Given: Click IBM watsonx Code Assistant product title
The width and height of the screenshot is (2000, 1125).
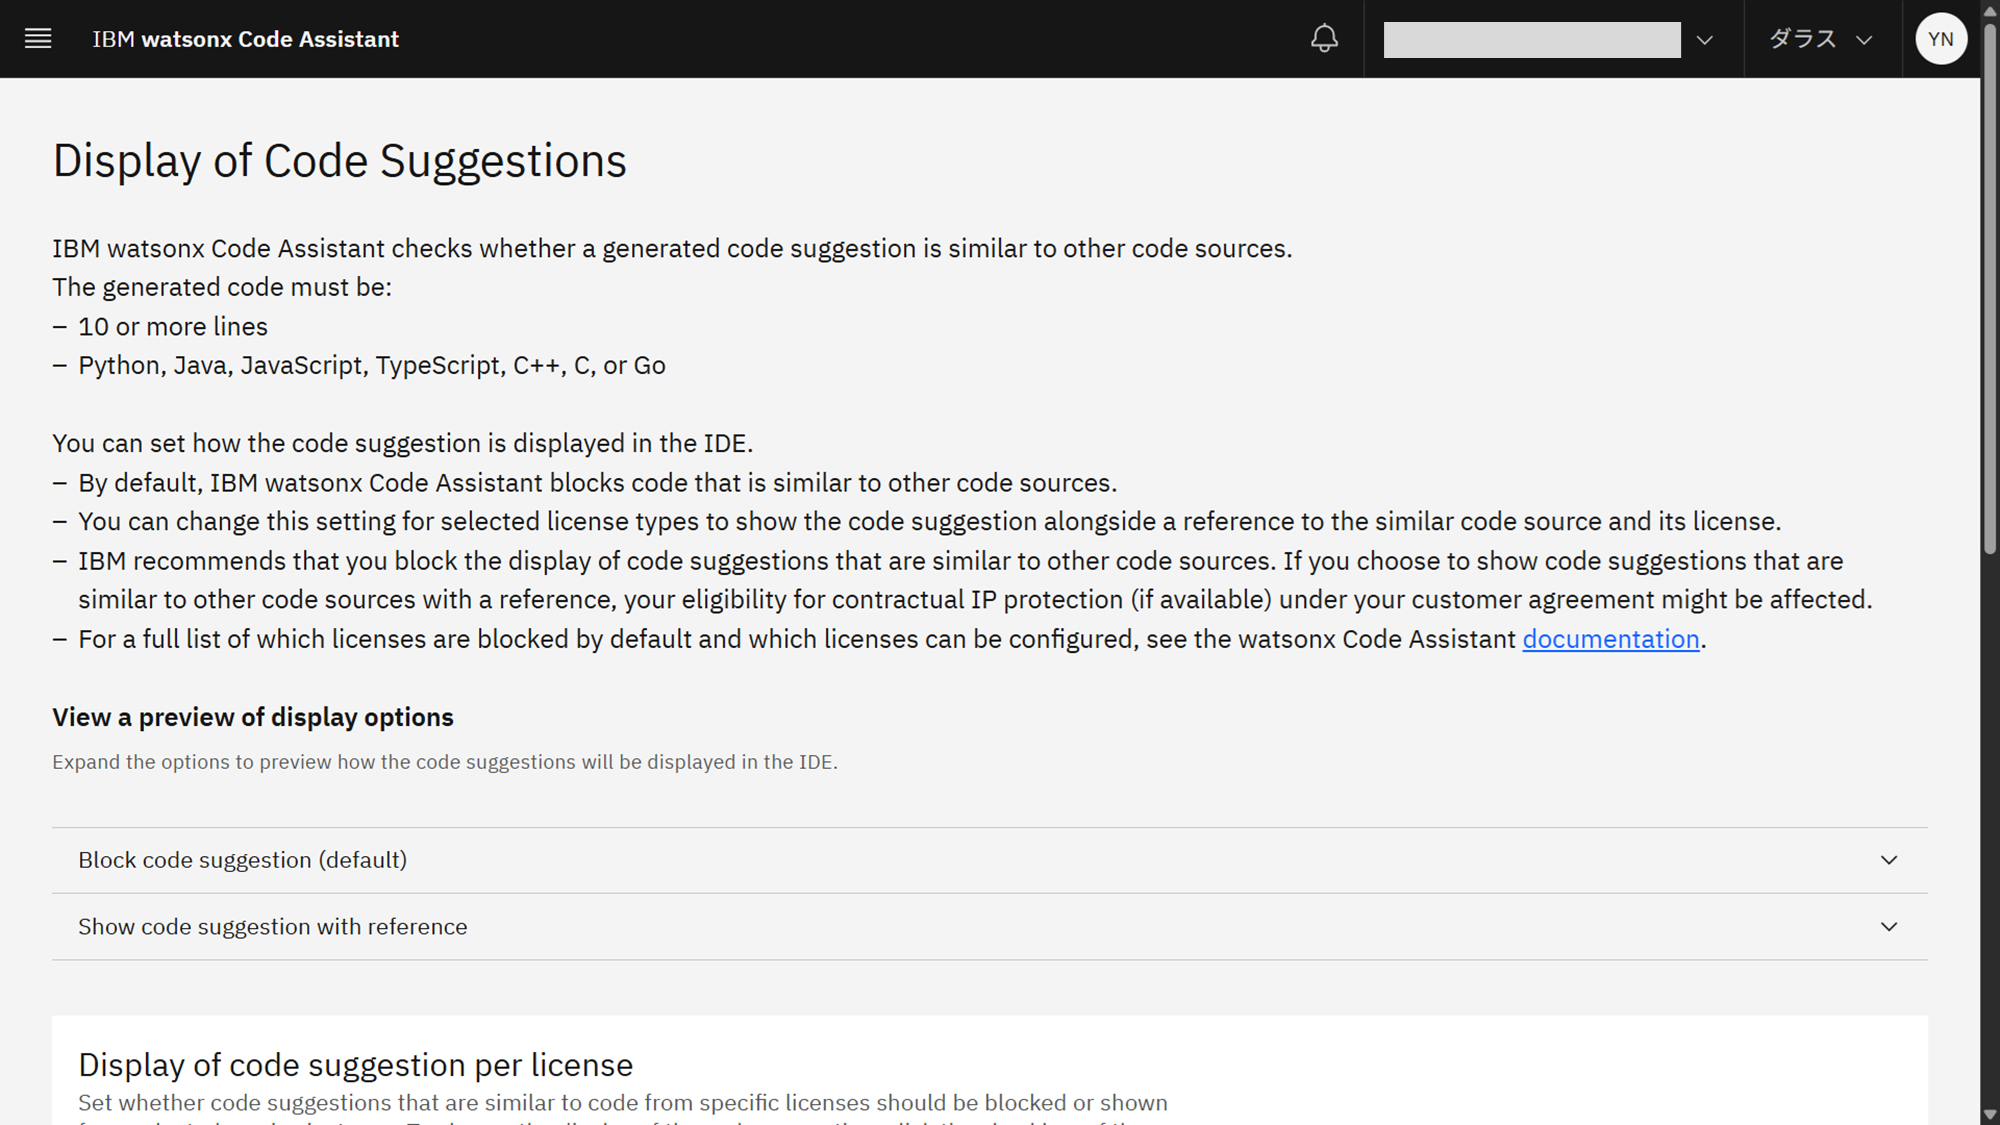Looking at the screenshot, I should click(246, 39).
